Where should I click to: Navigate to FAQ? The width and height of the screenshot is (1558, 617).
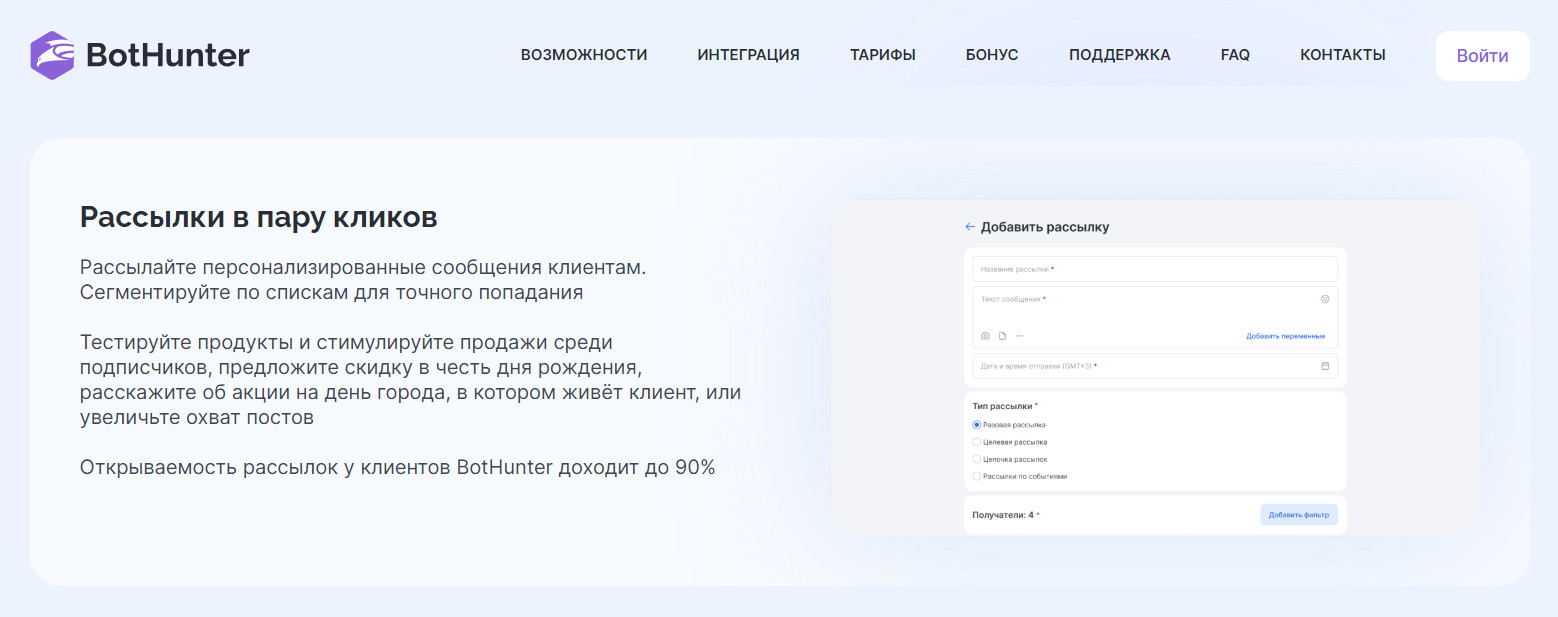coord(1235,55)
